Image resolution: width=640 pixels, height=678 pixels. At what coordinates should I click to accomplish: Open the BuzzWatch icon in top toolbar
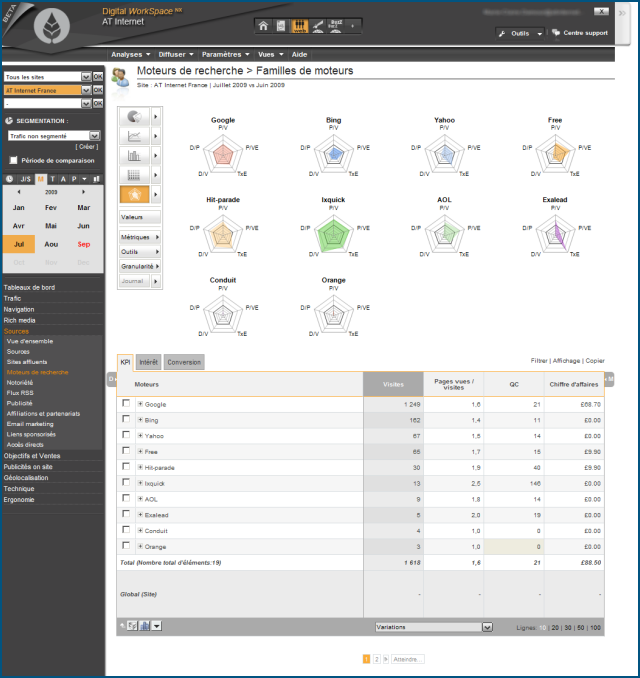pyautogui.click(x=336, y=26)
